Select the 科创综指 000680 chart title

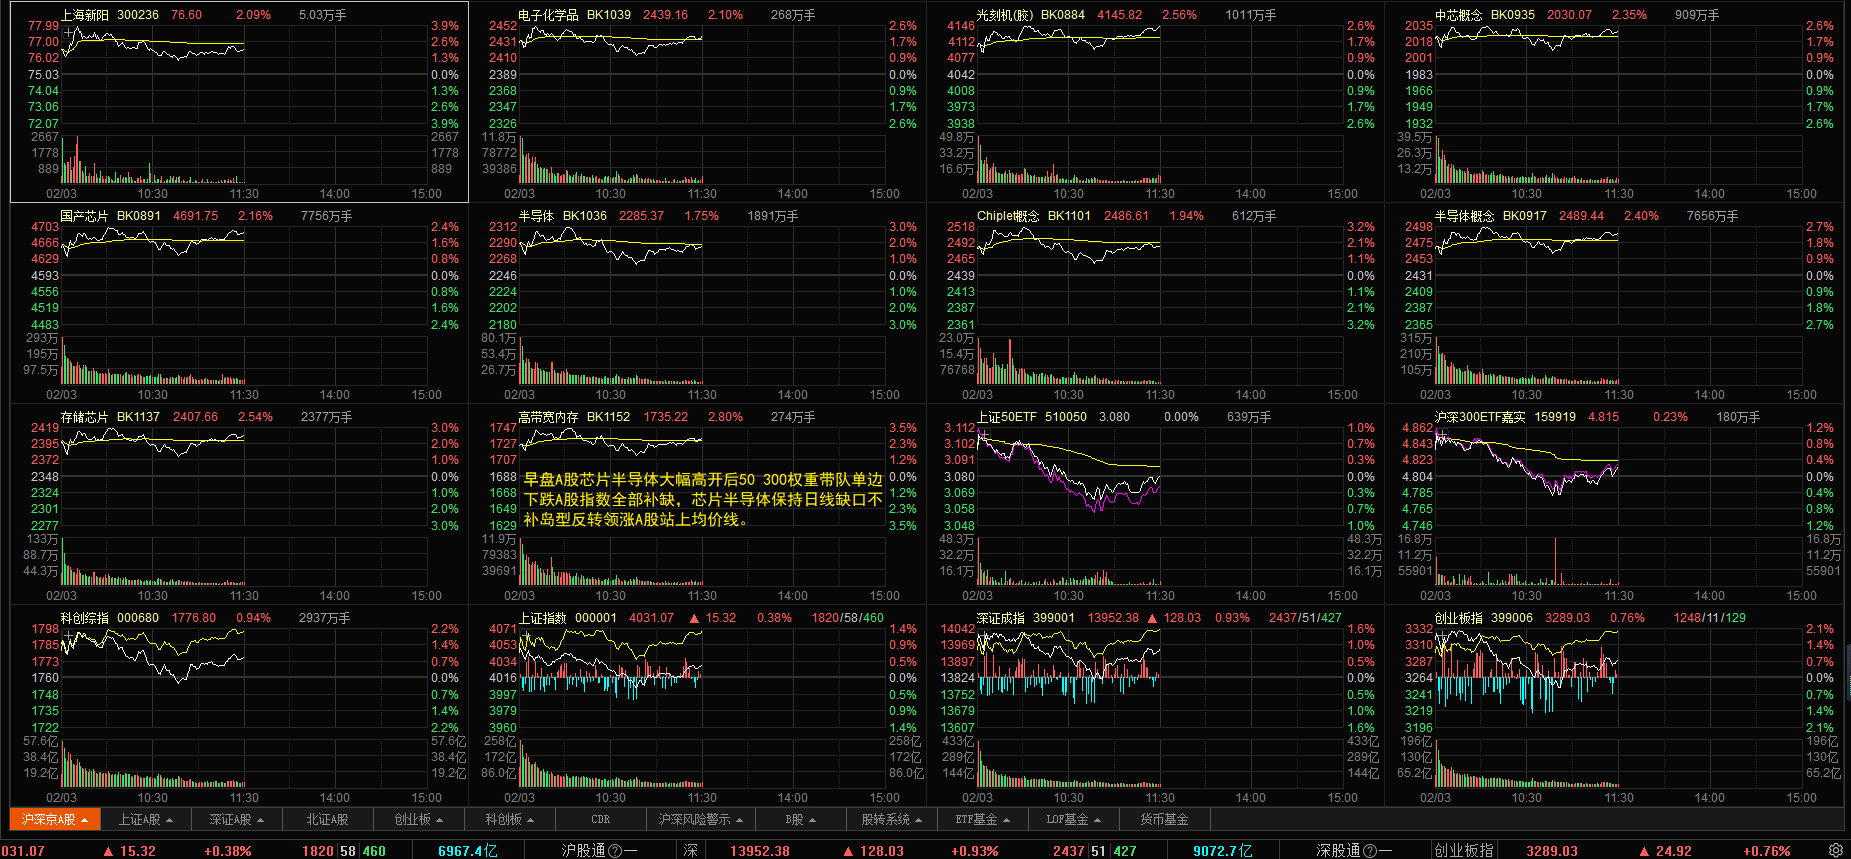(x=110, y=618)
